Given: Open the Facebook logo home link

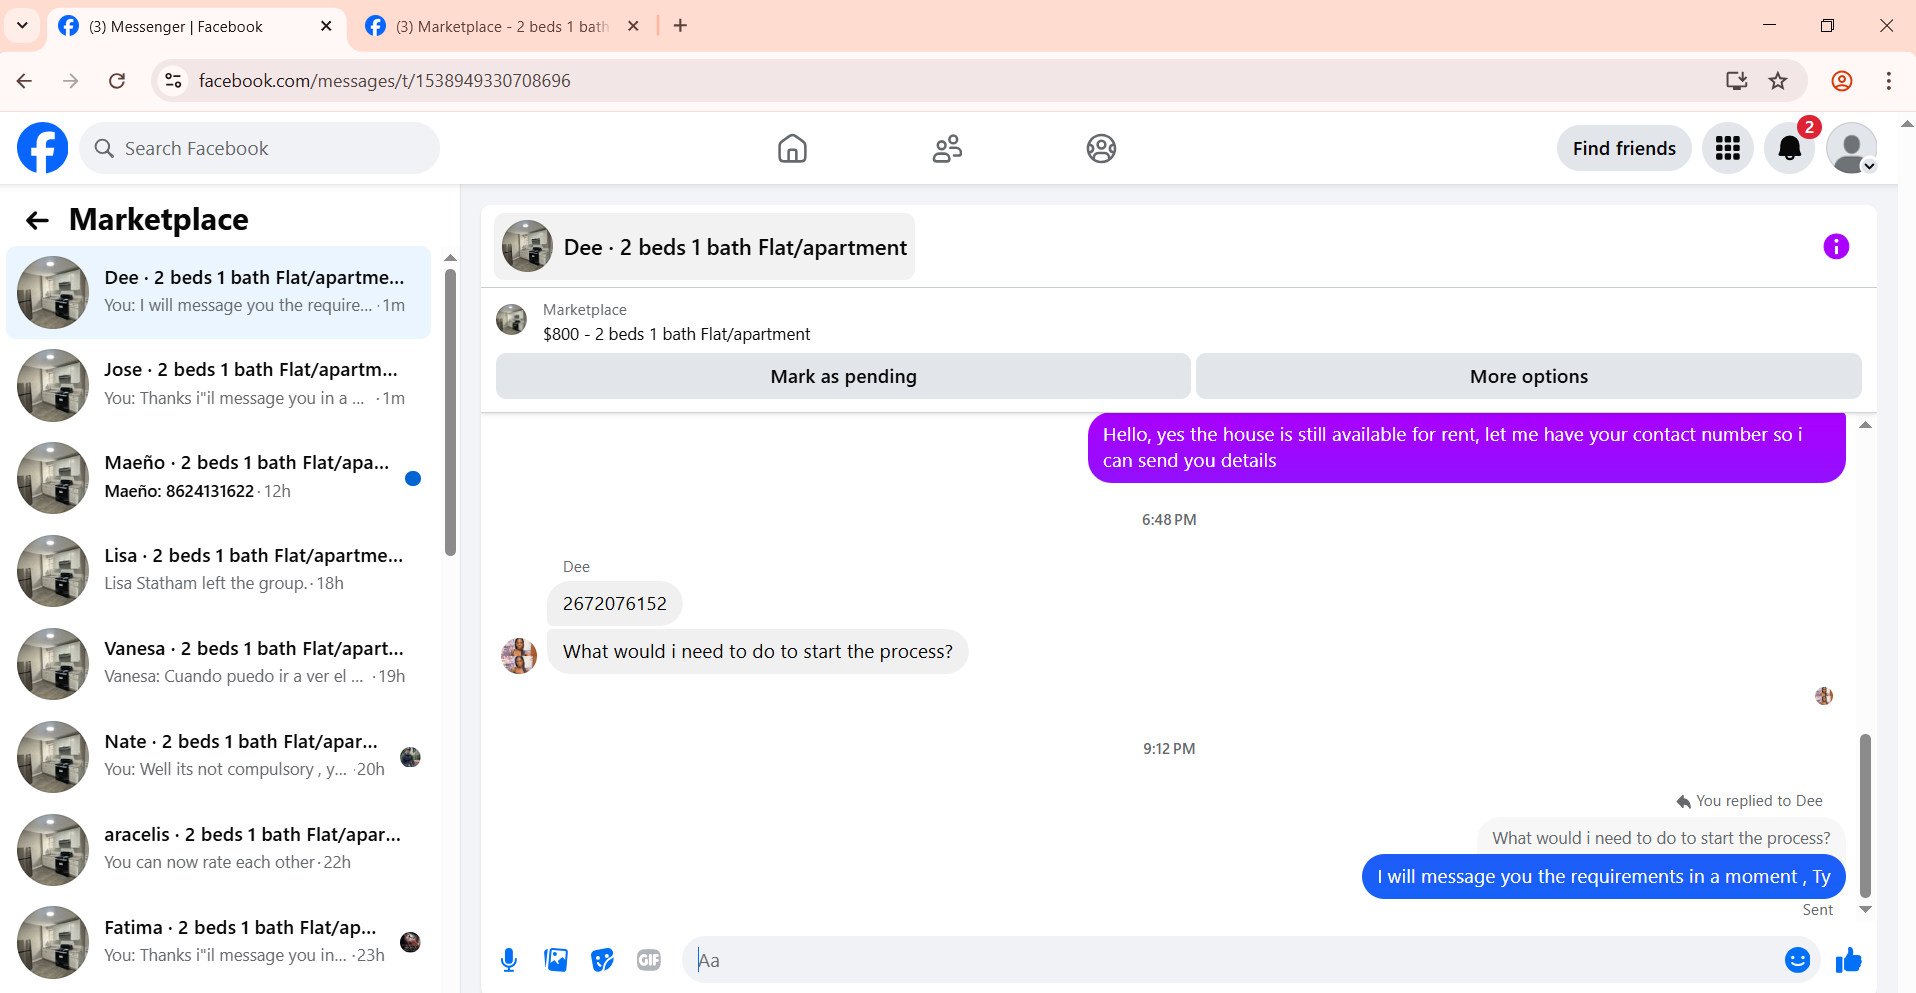Looking at the screenshot, I should (x=43, y=148).
